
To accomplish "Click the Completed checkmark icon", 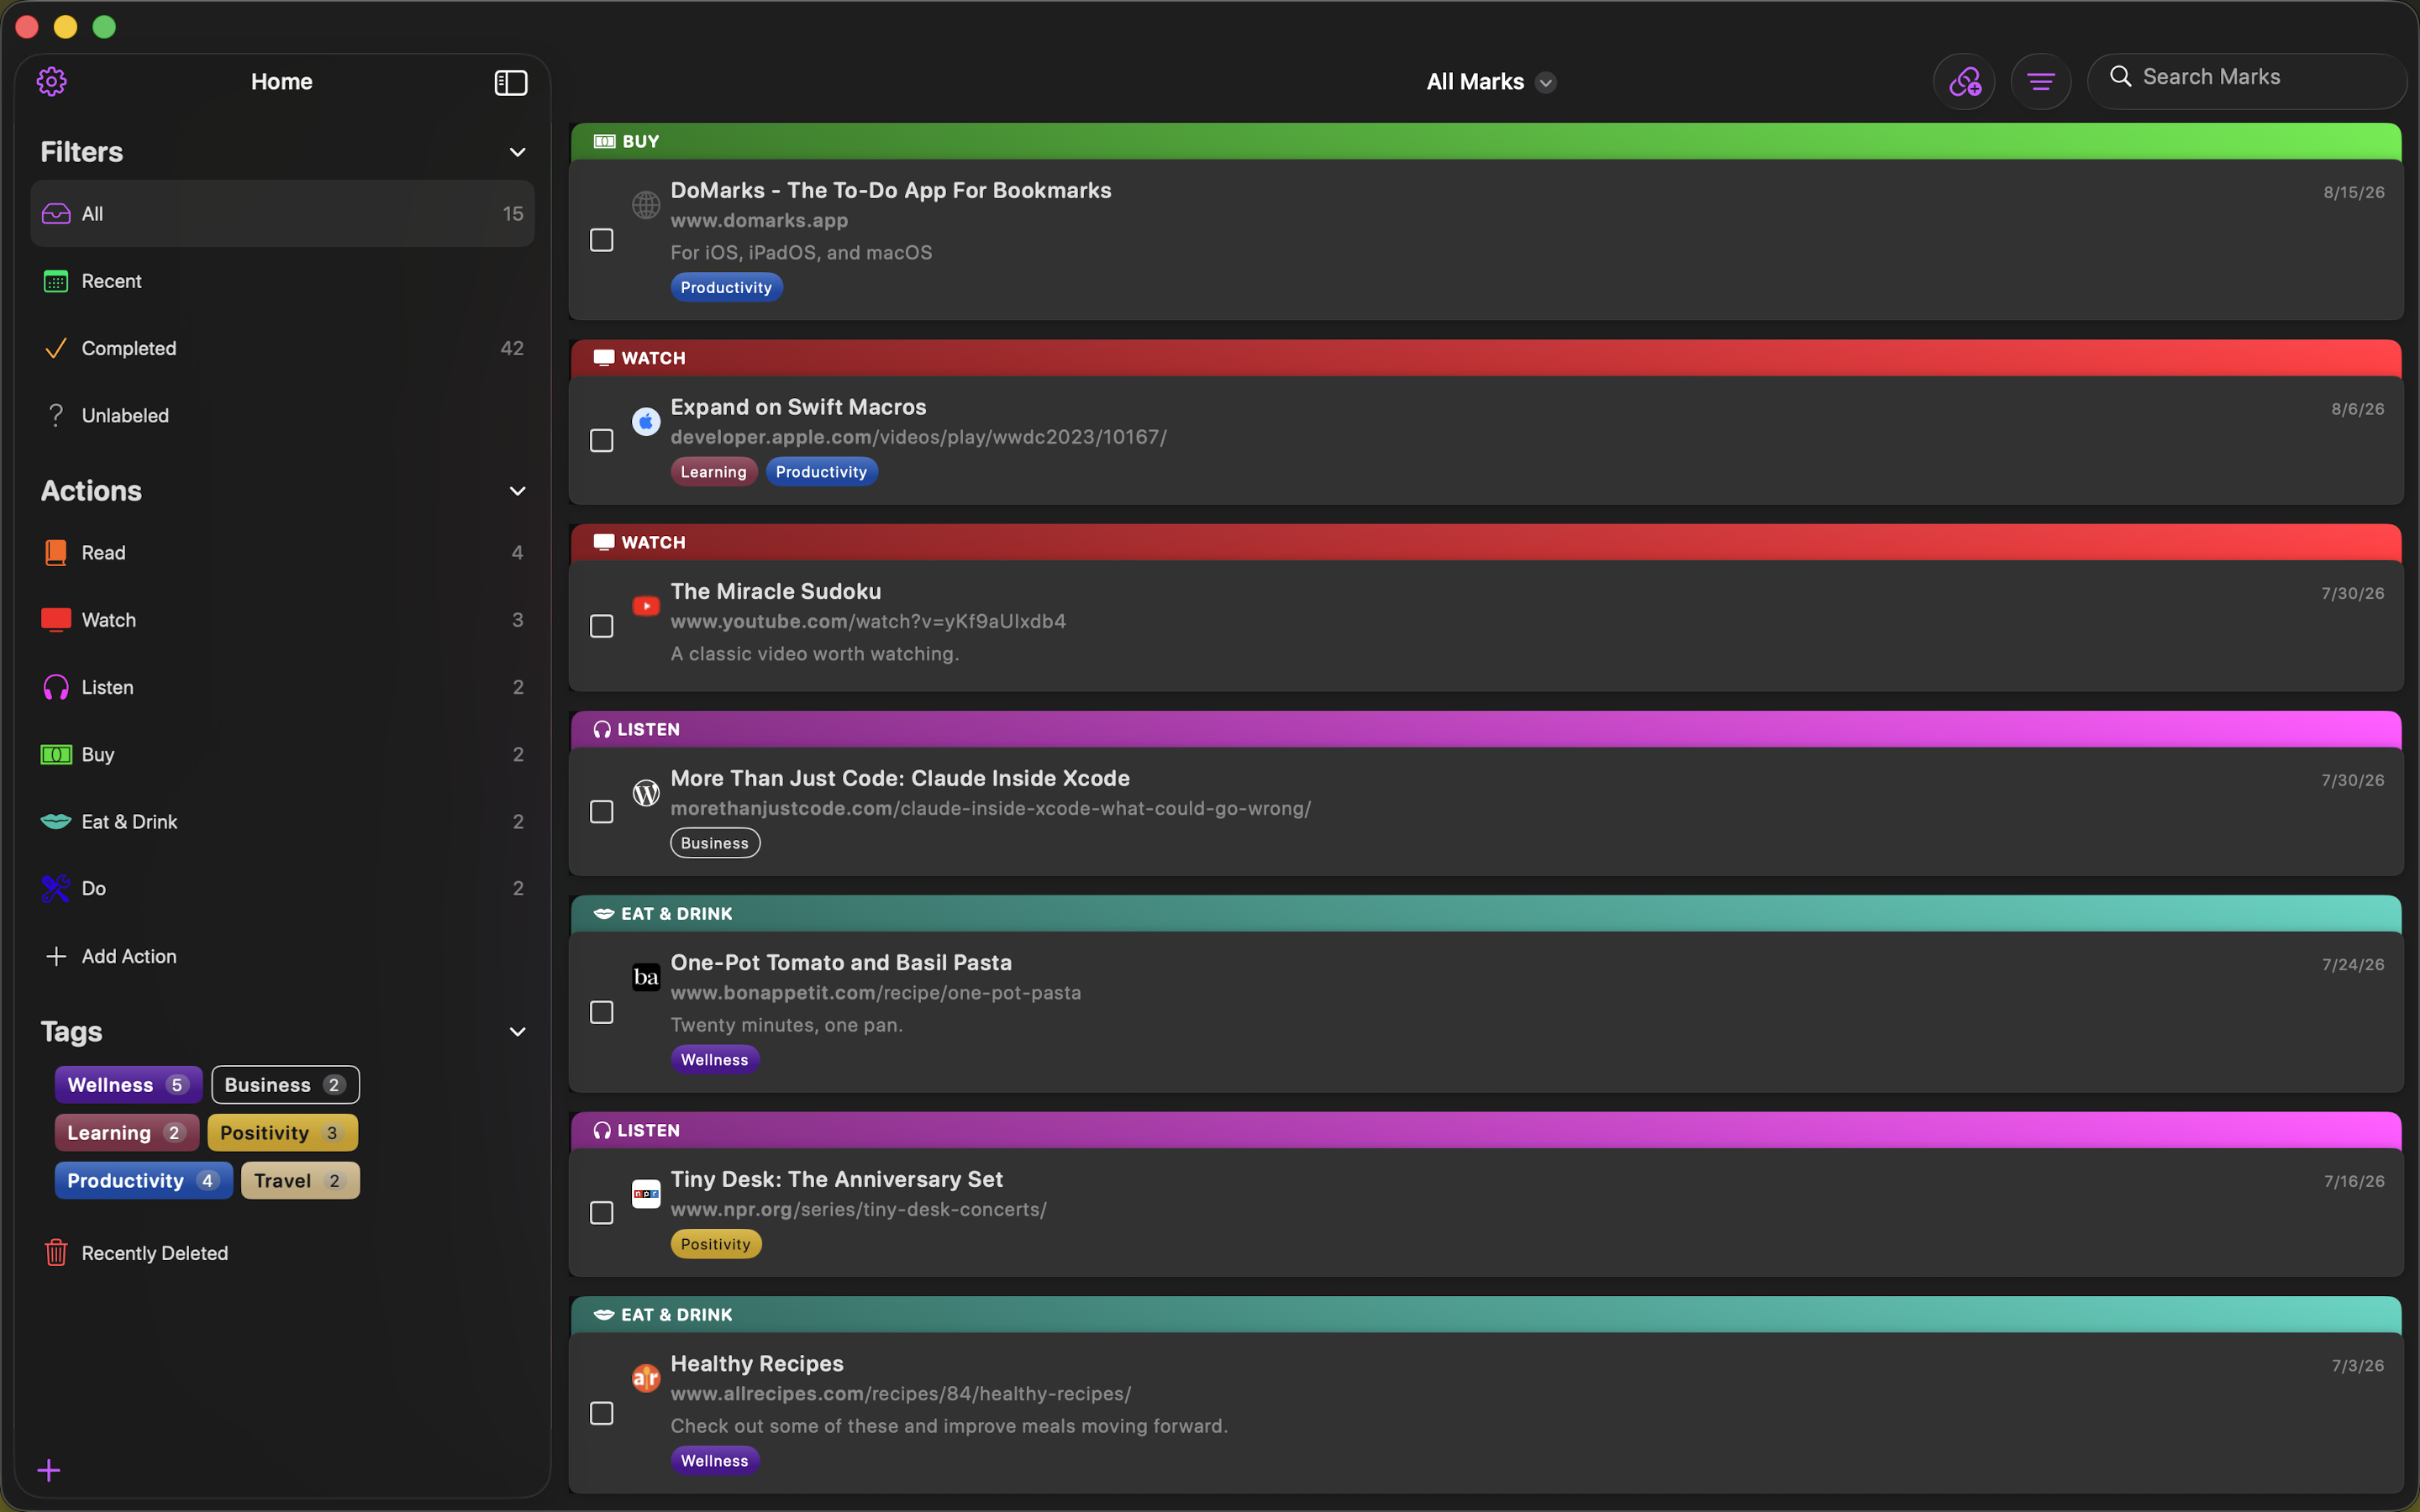I will (x=56, y=348).
